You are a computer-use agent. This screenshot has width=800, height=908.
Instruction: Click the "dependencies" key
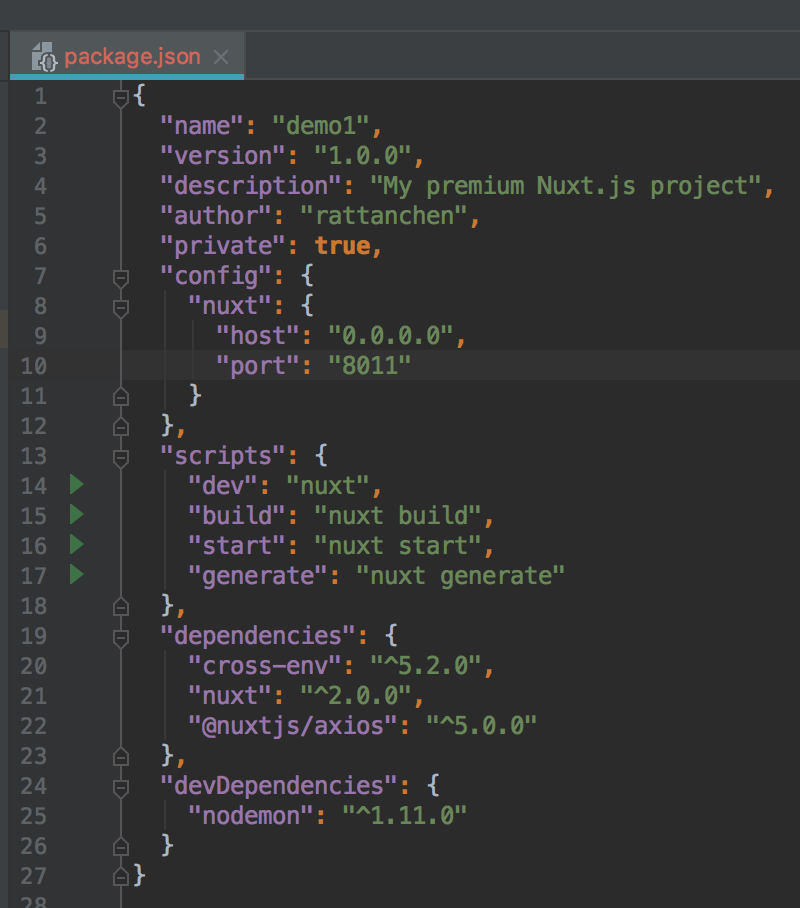click(x=258, y=636)
